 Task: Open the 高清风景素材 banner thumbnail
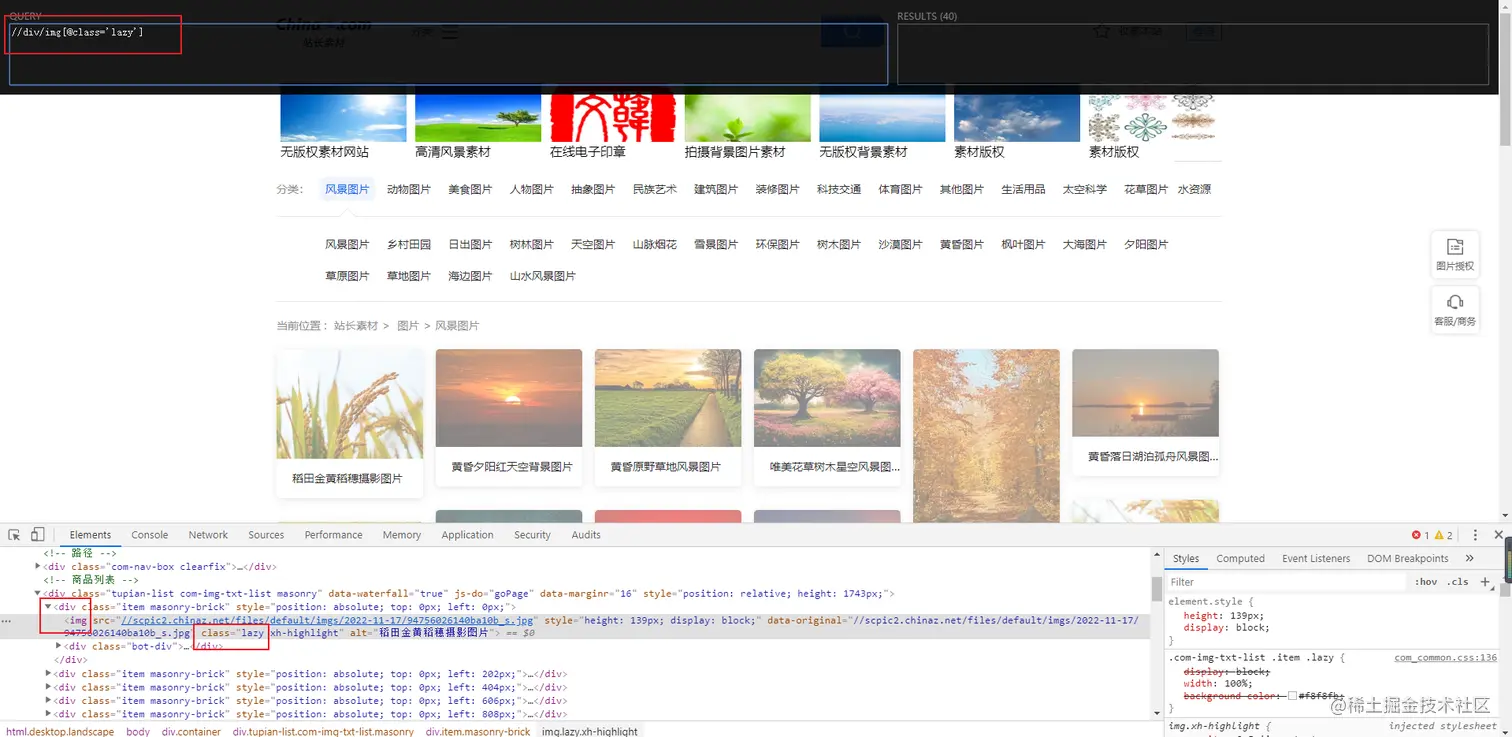[x=478, y=118]
